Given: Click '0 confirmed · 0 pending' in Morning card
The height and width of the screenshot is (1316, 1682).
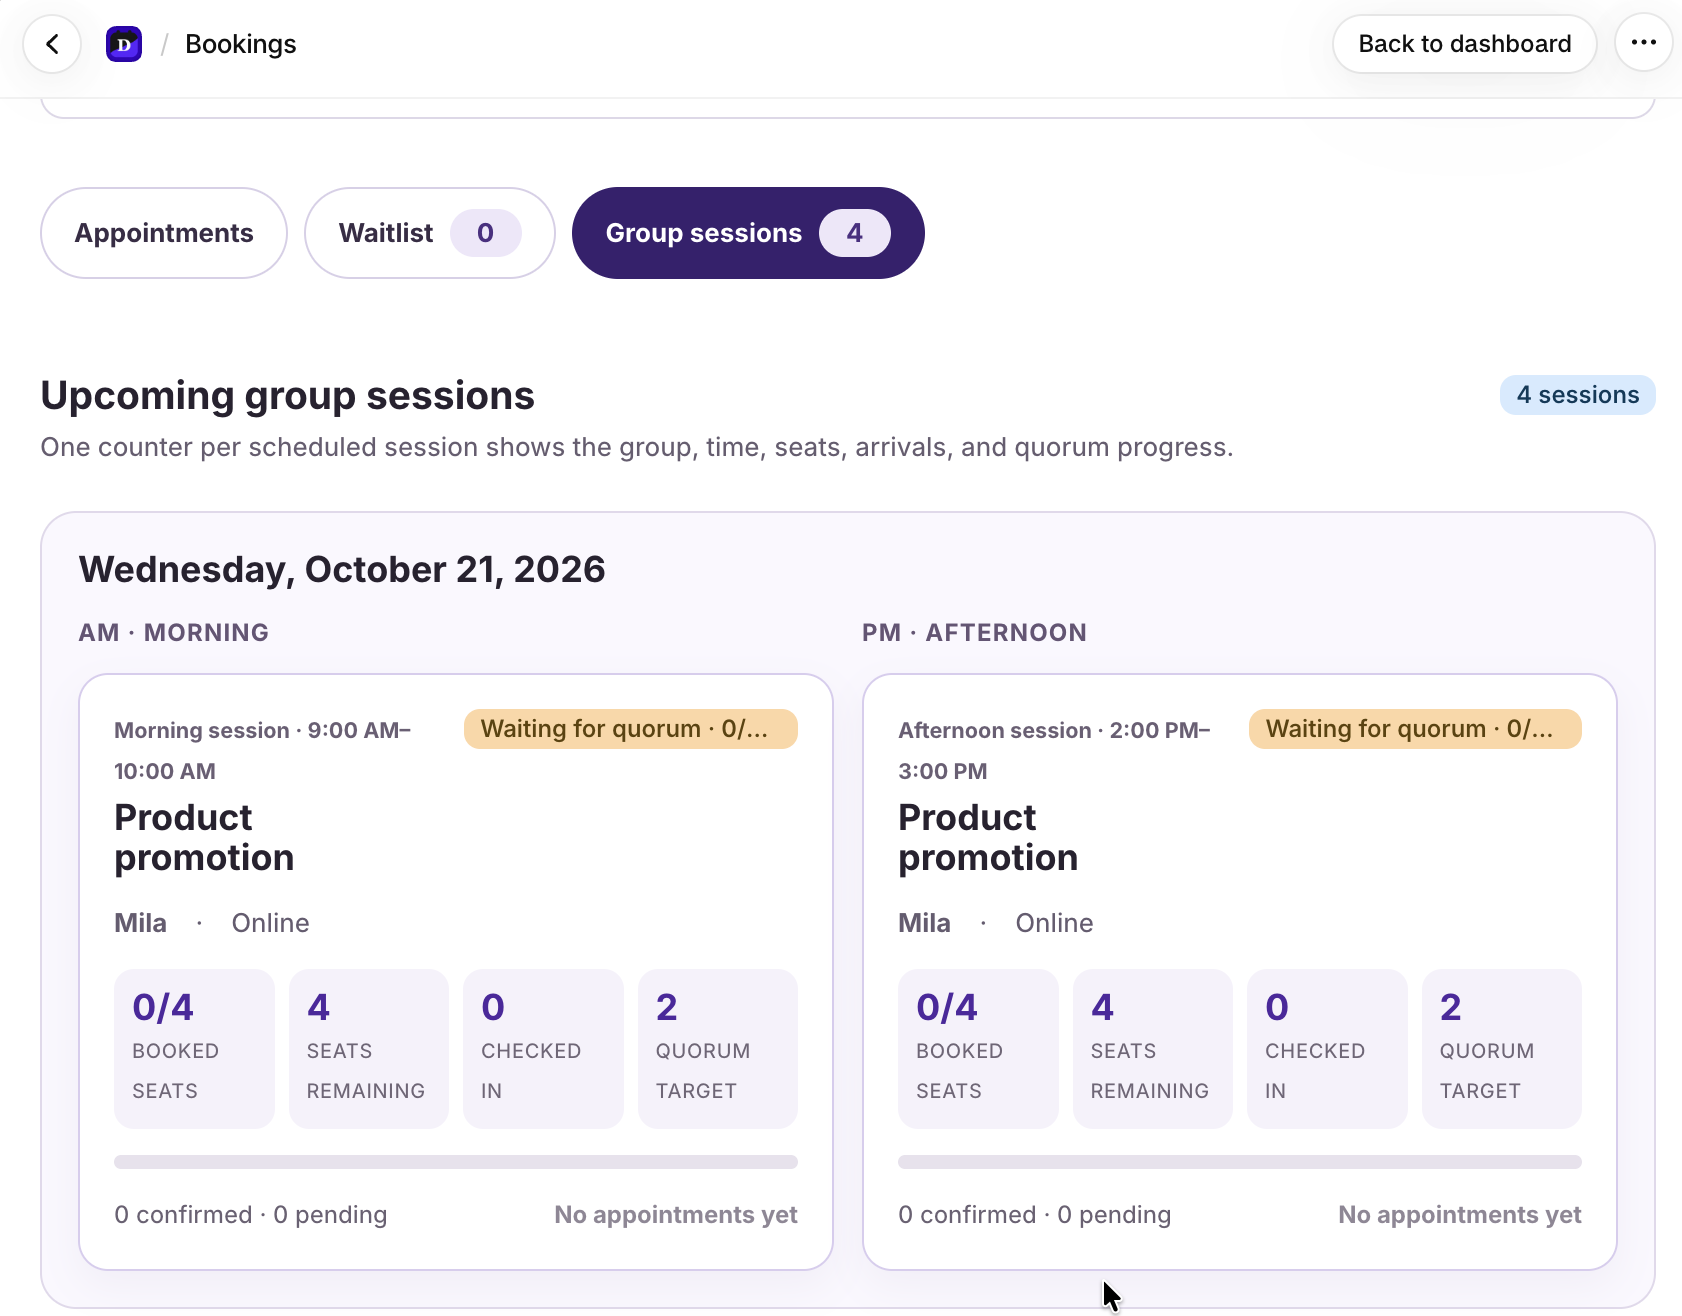Looking at the screenshot, I should (x=251, y=1215).
